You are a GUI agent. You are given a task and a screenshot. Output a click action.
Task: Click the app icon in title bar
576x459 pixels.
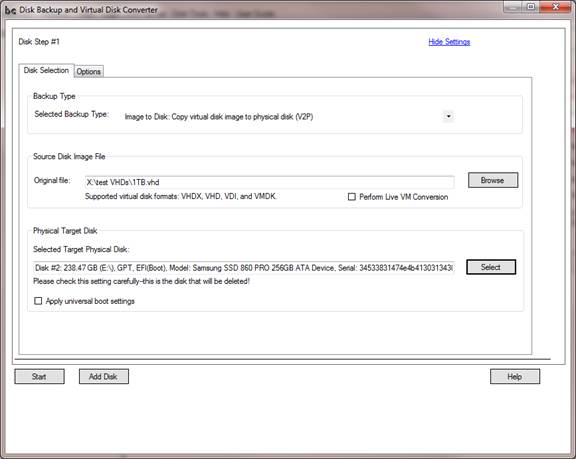[x=10, y=11]
